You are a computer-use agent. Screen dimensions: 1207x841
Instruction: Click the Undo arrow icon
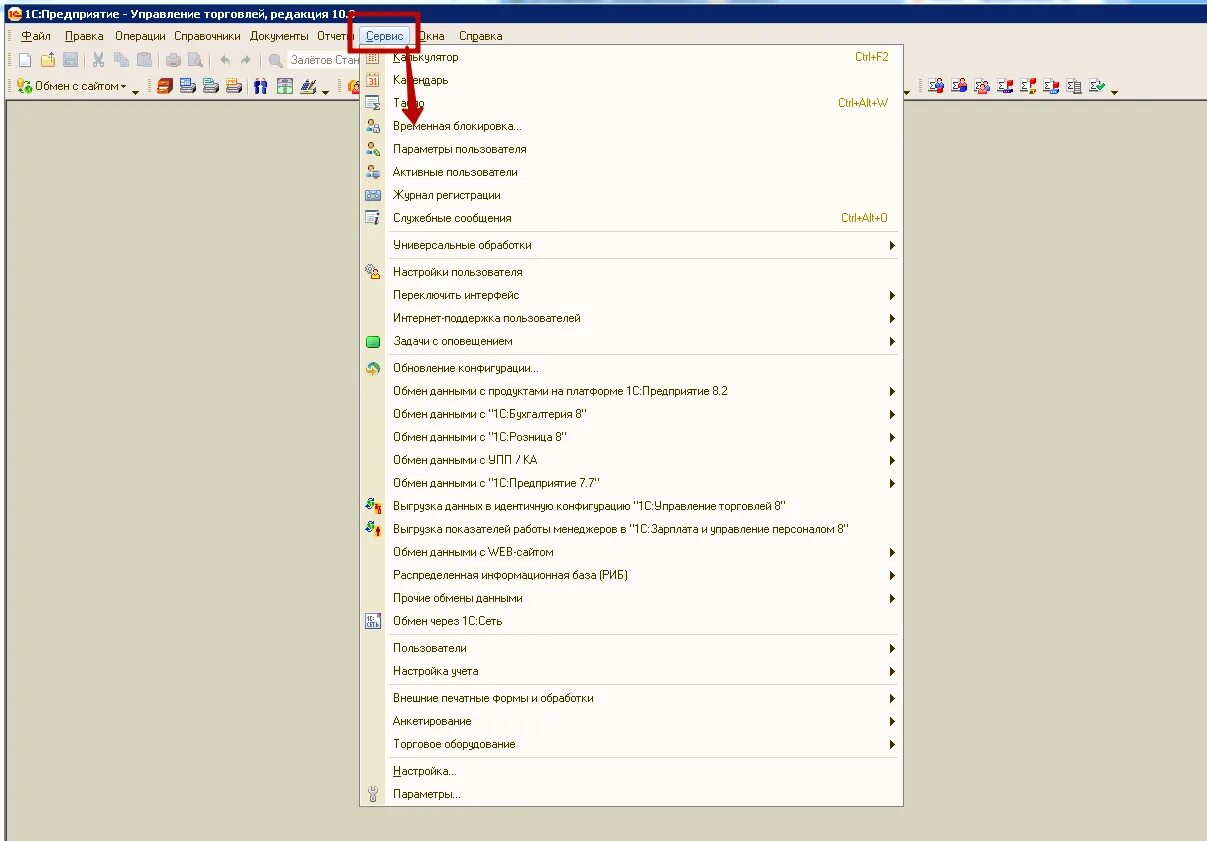pyautogui.click(x=225, y=60)
